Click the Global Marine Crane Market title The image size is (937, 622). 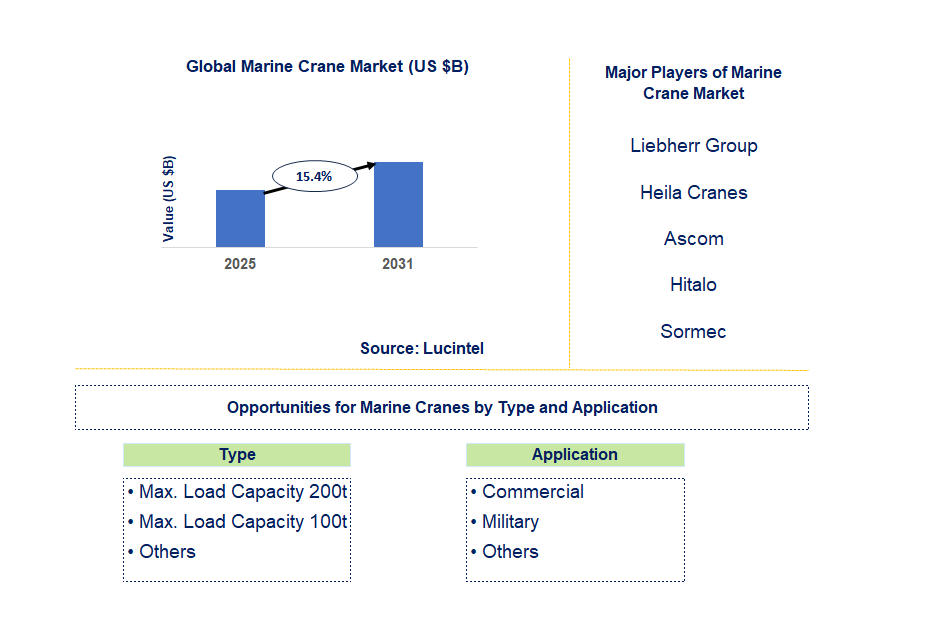point(327,66)
